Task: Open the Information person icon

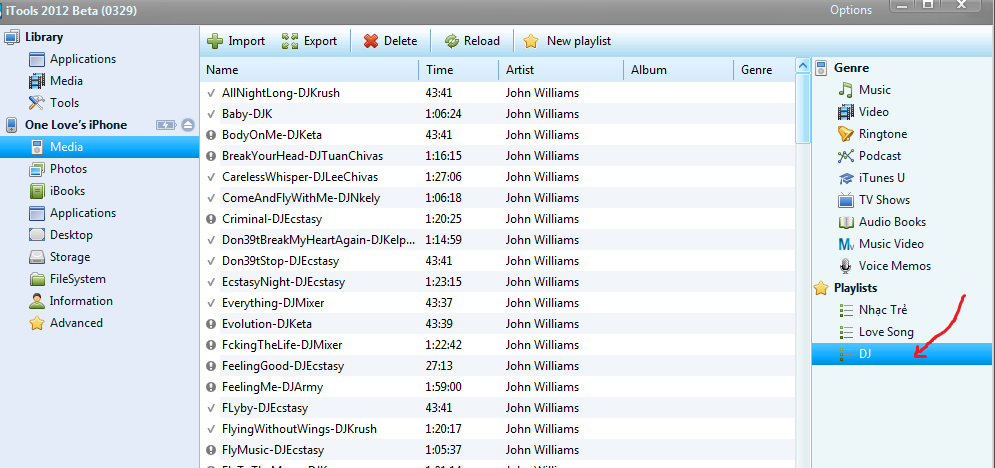Action: 37,301
